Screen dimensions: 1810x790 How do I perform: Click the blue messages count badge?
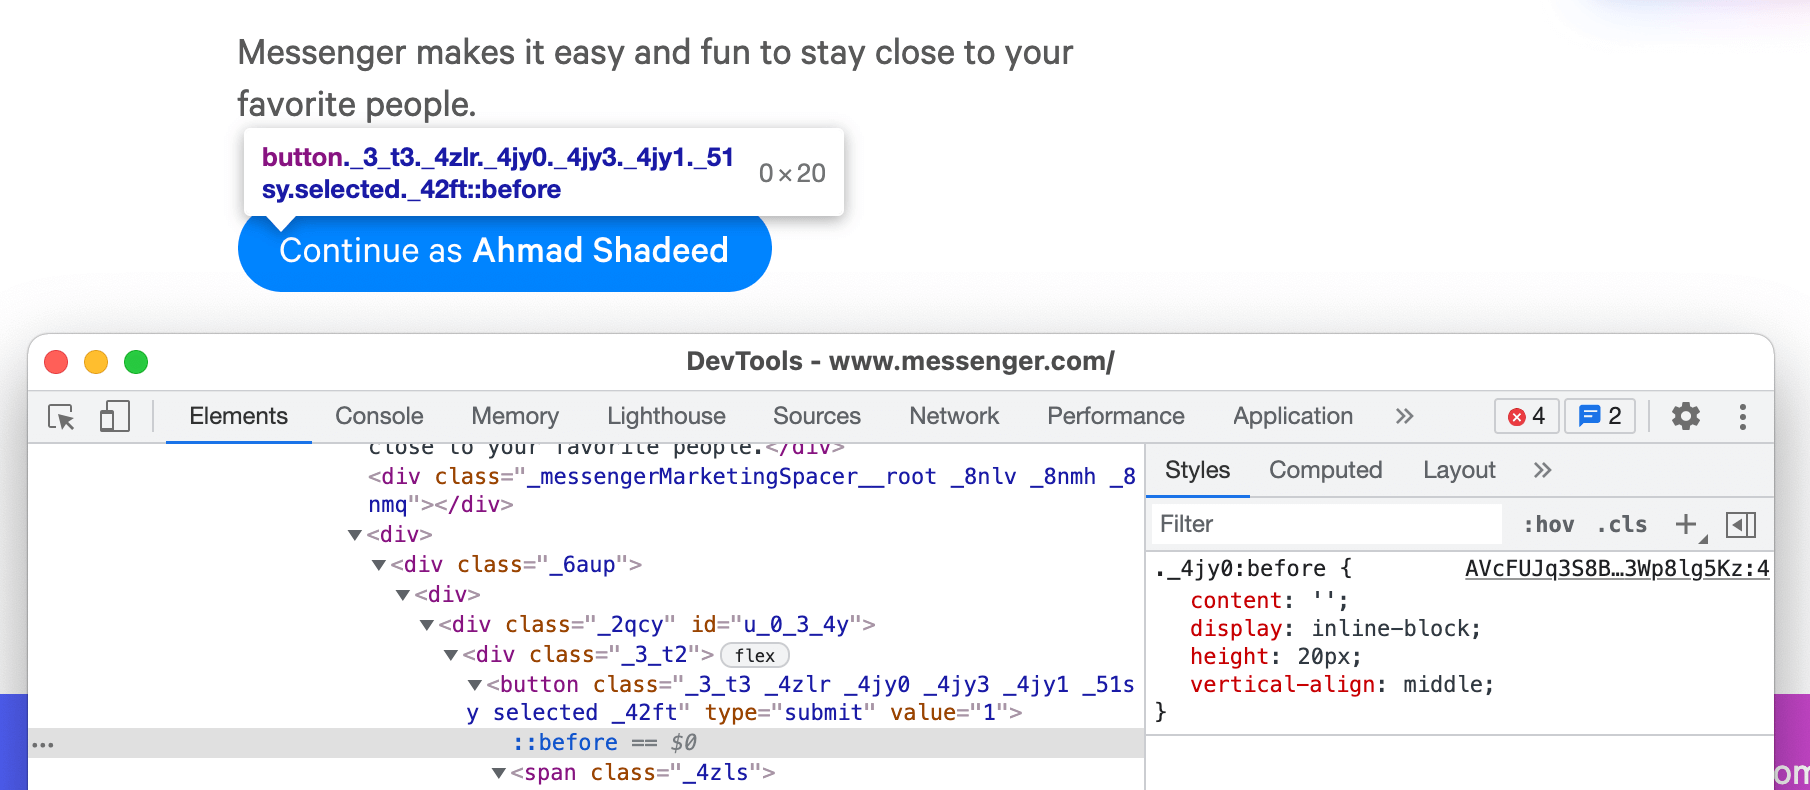click(1599, 416)
